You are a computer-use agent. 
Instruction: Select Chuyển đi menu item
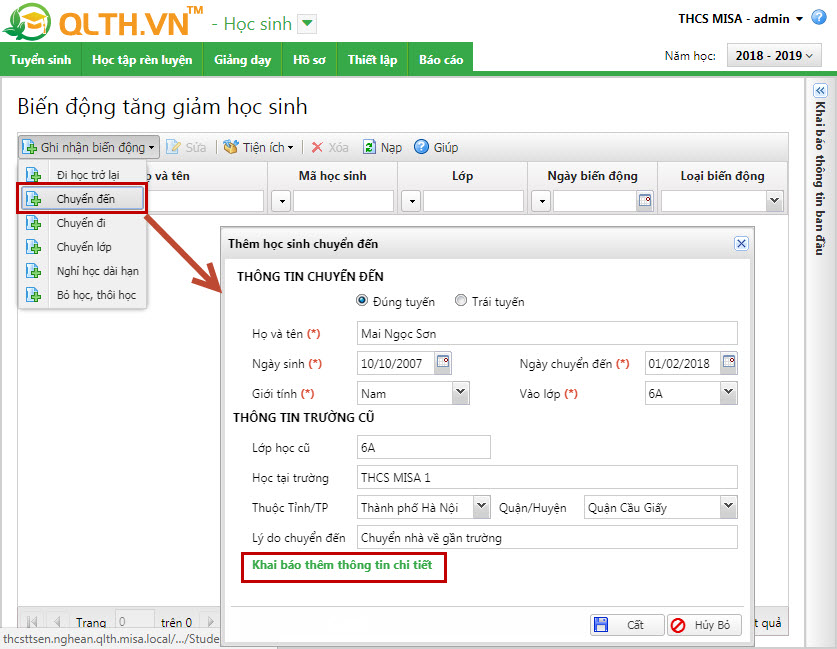click(x=83, y=223)
